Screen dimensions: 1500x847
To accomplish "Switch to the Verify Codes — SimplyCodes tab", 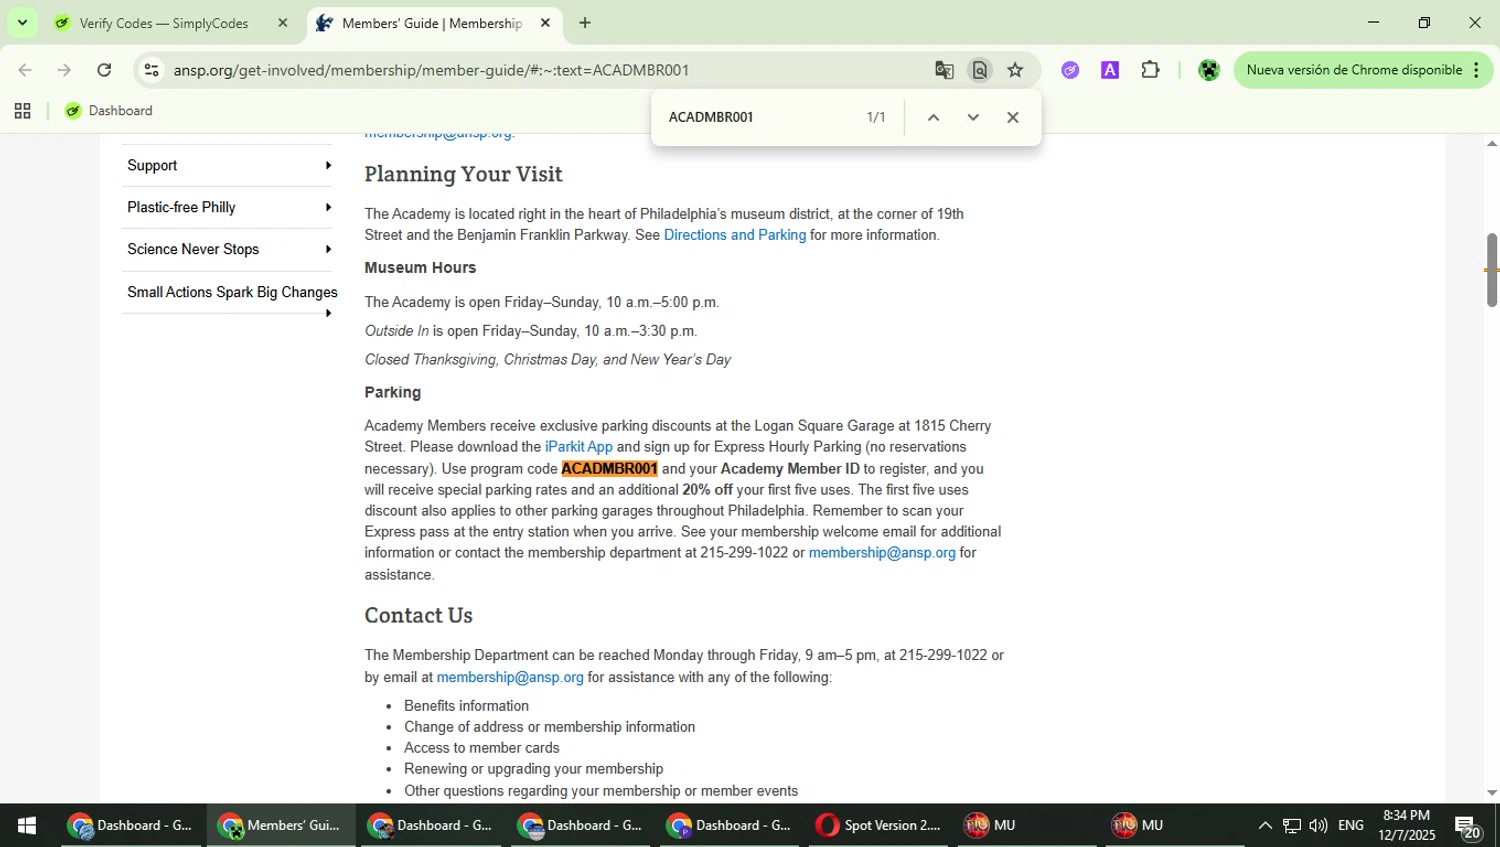I will [x=164, y=23].
